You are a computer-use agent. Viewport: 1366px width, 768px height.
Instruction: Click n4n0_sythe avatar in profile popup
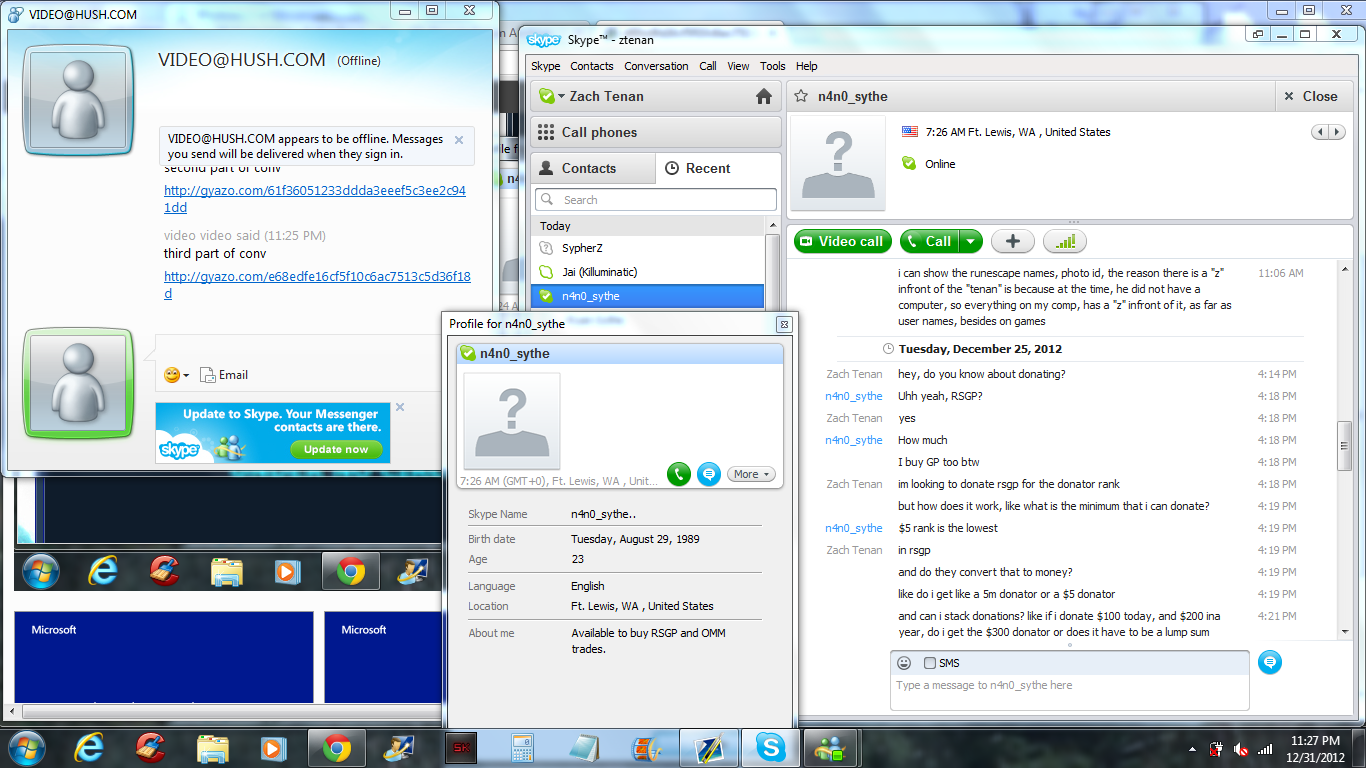[512, 421]
